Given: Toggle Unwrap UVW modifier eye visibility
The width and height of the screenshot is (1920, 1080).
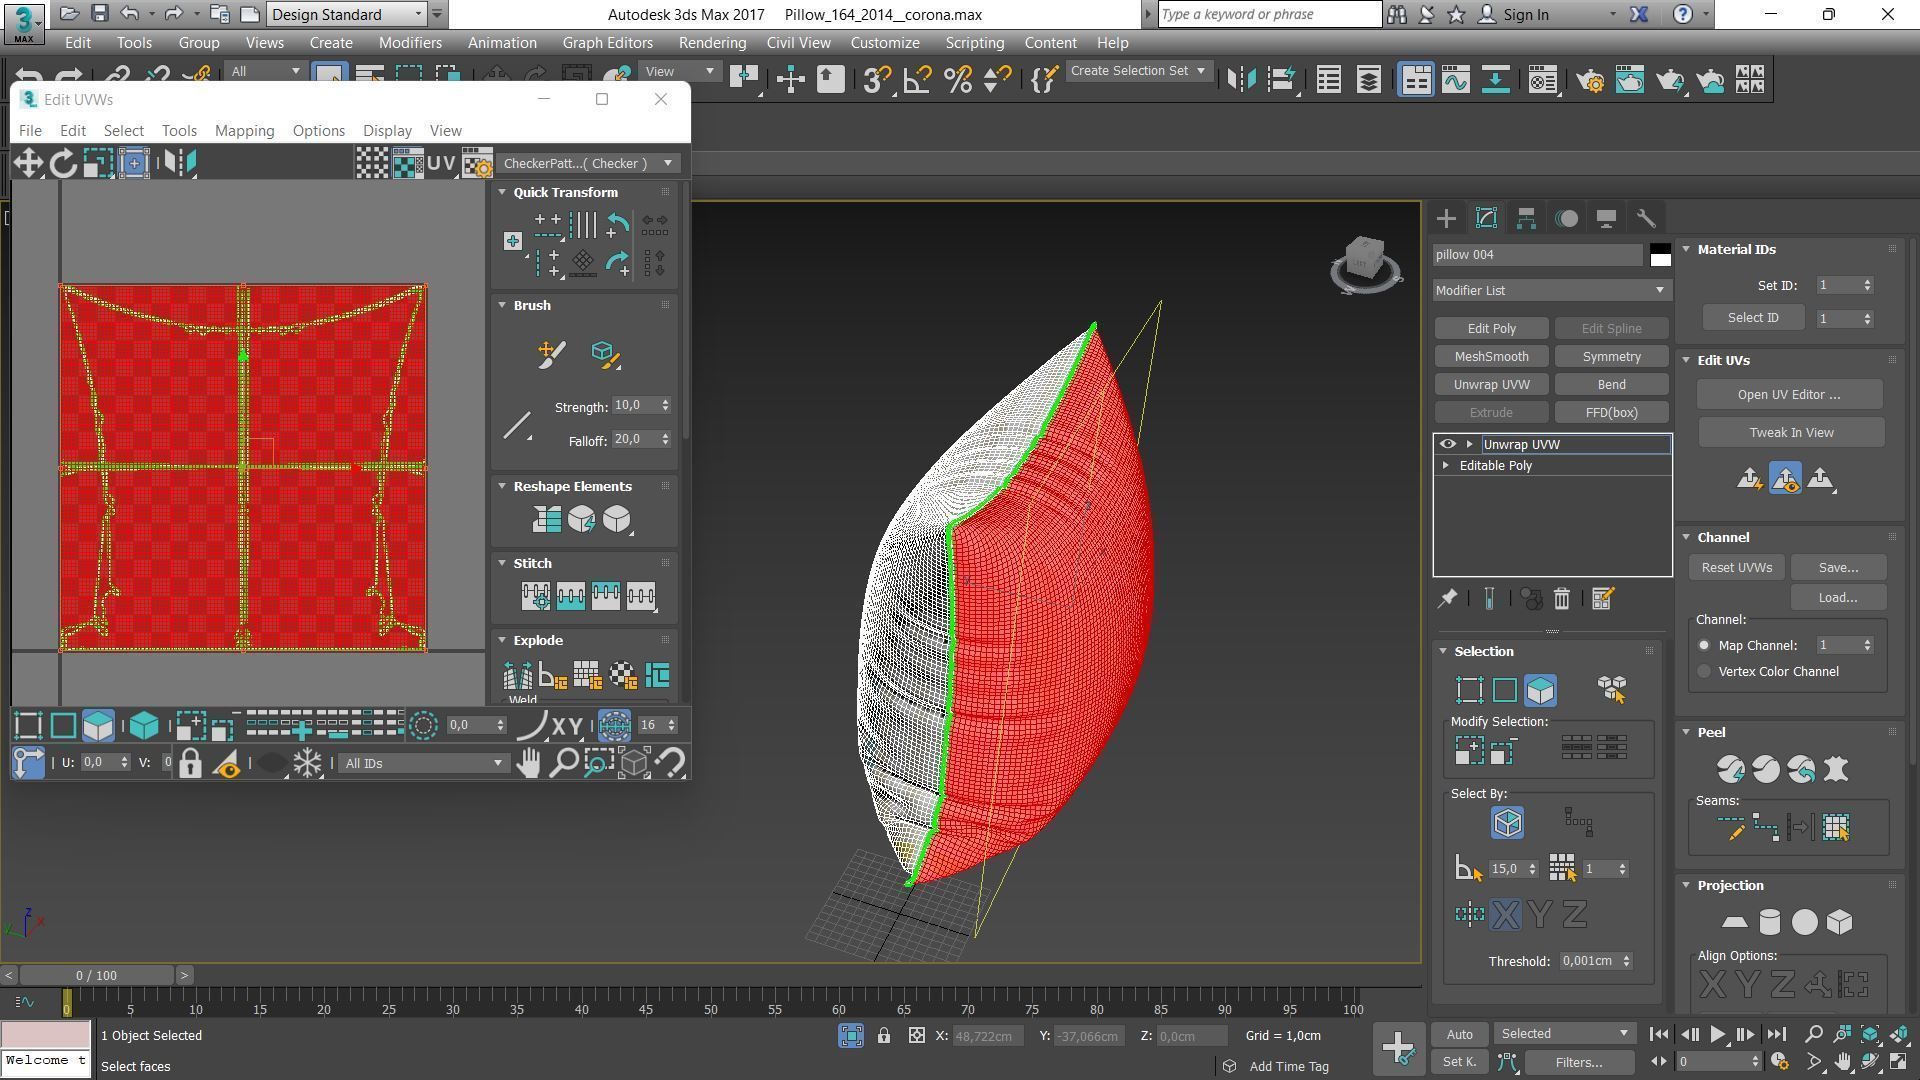Looking at the screenshot, I should click(x=1447, y=444).
